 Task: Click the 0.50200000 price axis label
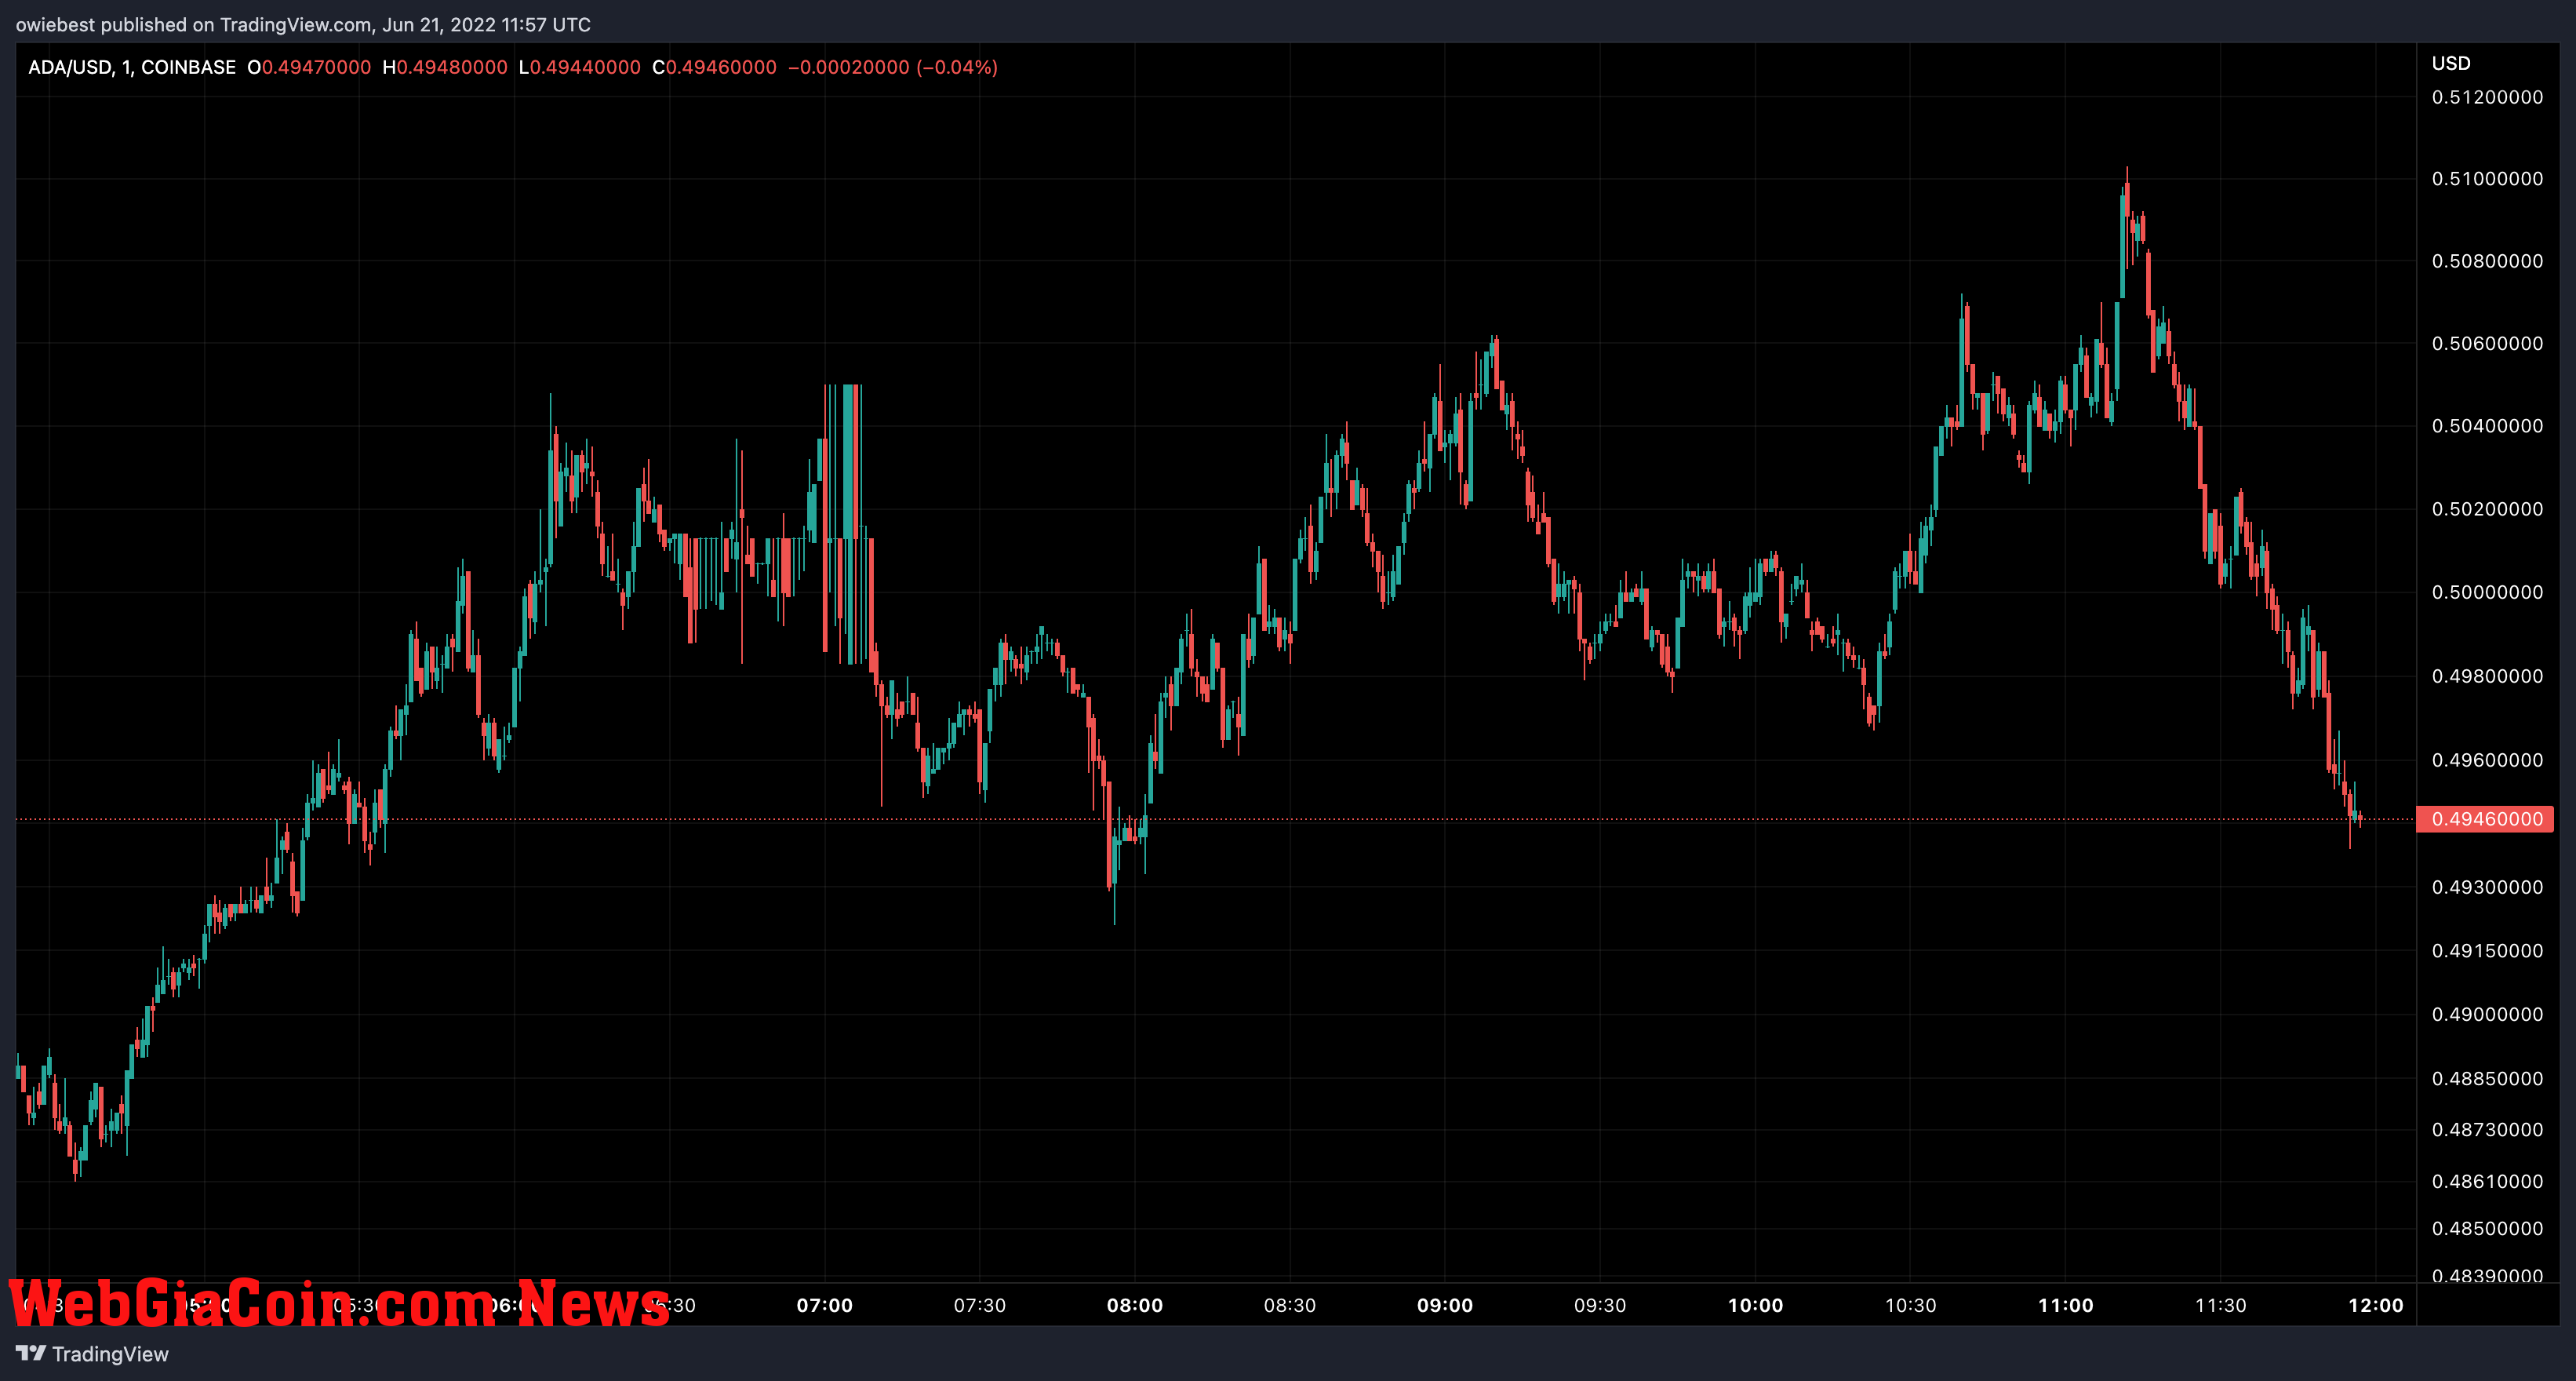(2487, 509)
